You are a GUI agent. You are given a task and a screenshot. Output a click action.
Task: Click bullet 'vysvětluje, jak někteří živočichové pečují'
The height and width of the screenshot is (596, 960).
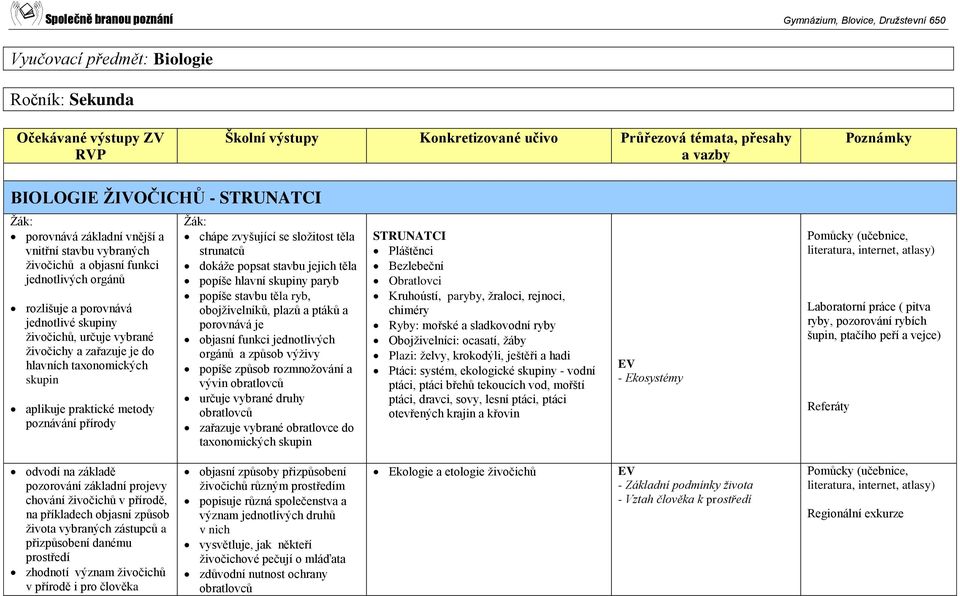click(x=272, y=552)
